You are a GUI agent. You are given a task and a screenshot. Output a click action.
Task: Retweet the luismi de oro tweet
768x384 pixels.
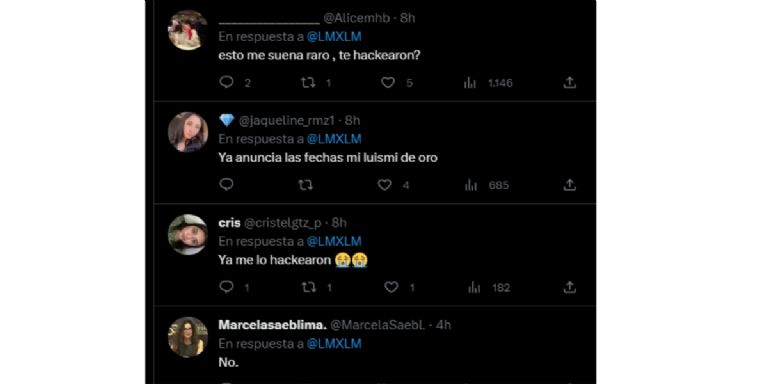pyautogui.click(x=306, y=185)
